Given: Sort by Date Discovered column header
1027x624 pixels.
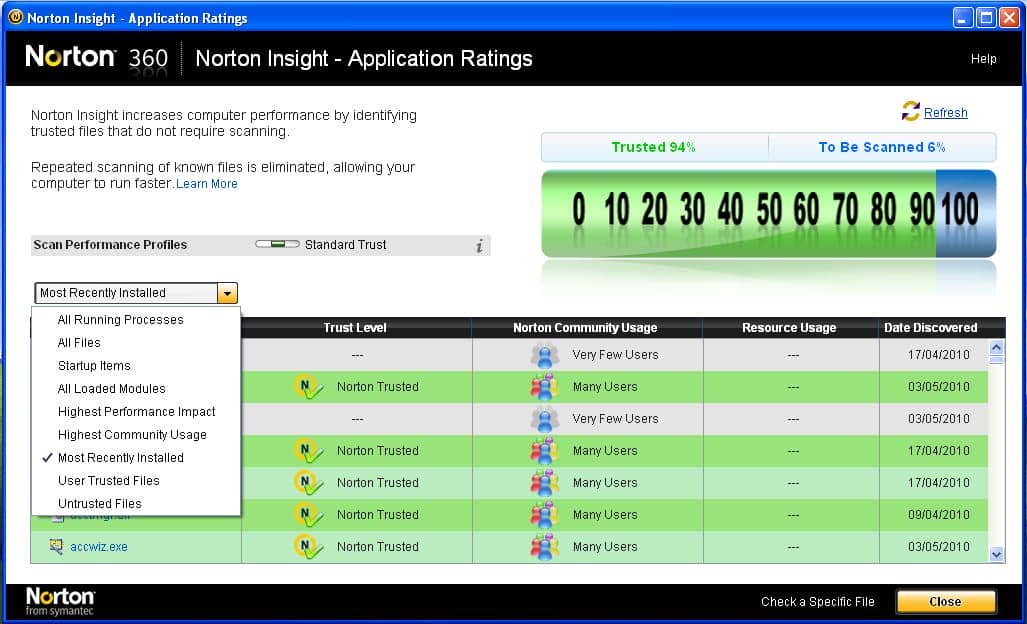Looking at the screenshot, I should (931, 327).
